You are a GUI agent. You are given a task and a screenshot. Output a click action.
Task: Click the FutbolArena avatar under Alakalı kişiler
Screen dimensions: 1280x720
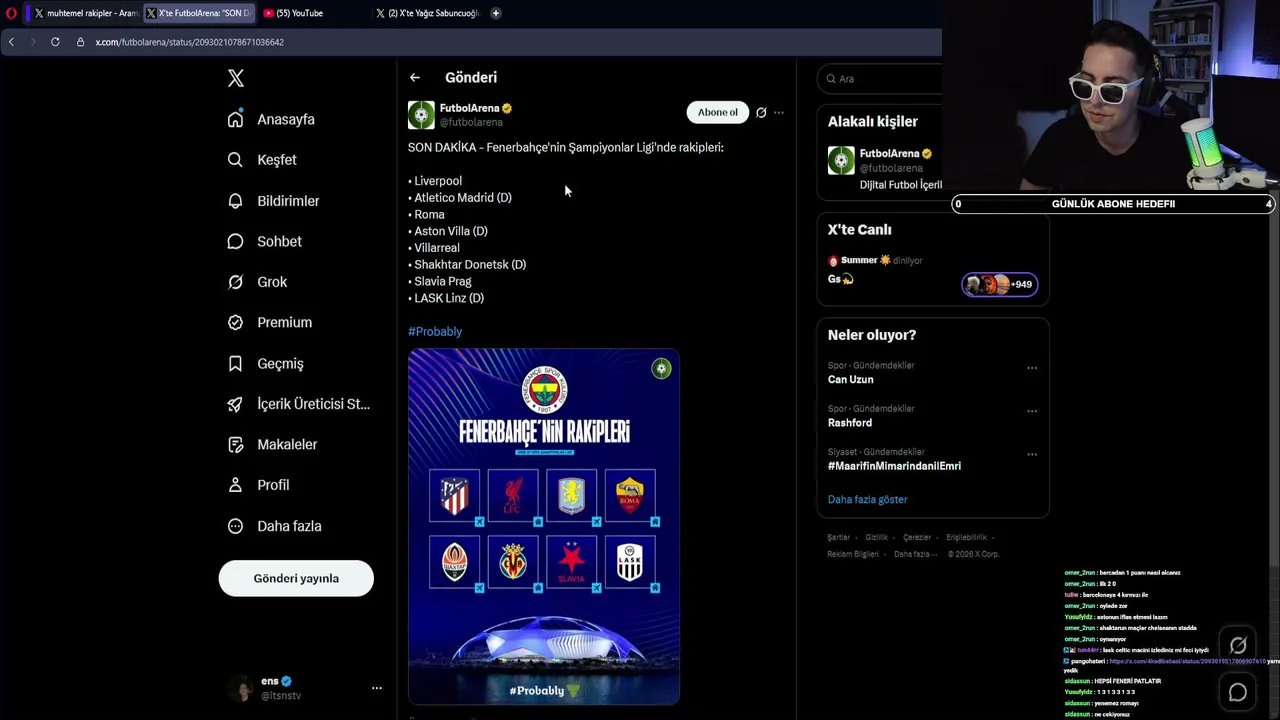tap(841, 160)
